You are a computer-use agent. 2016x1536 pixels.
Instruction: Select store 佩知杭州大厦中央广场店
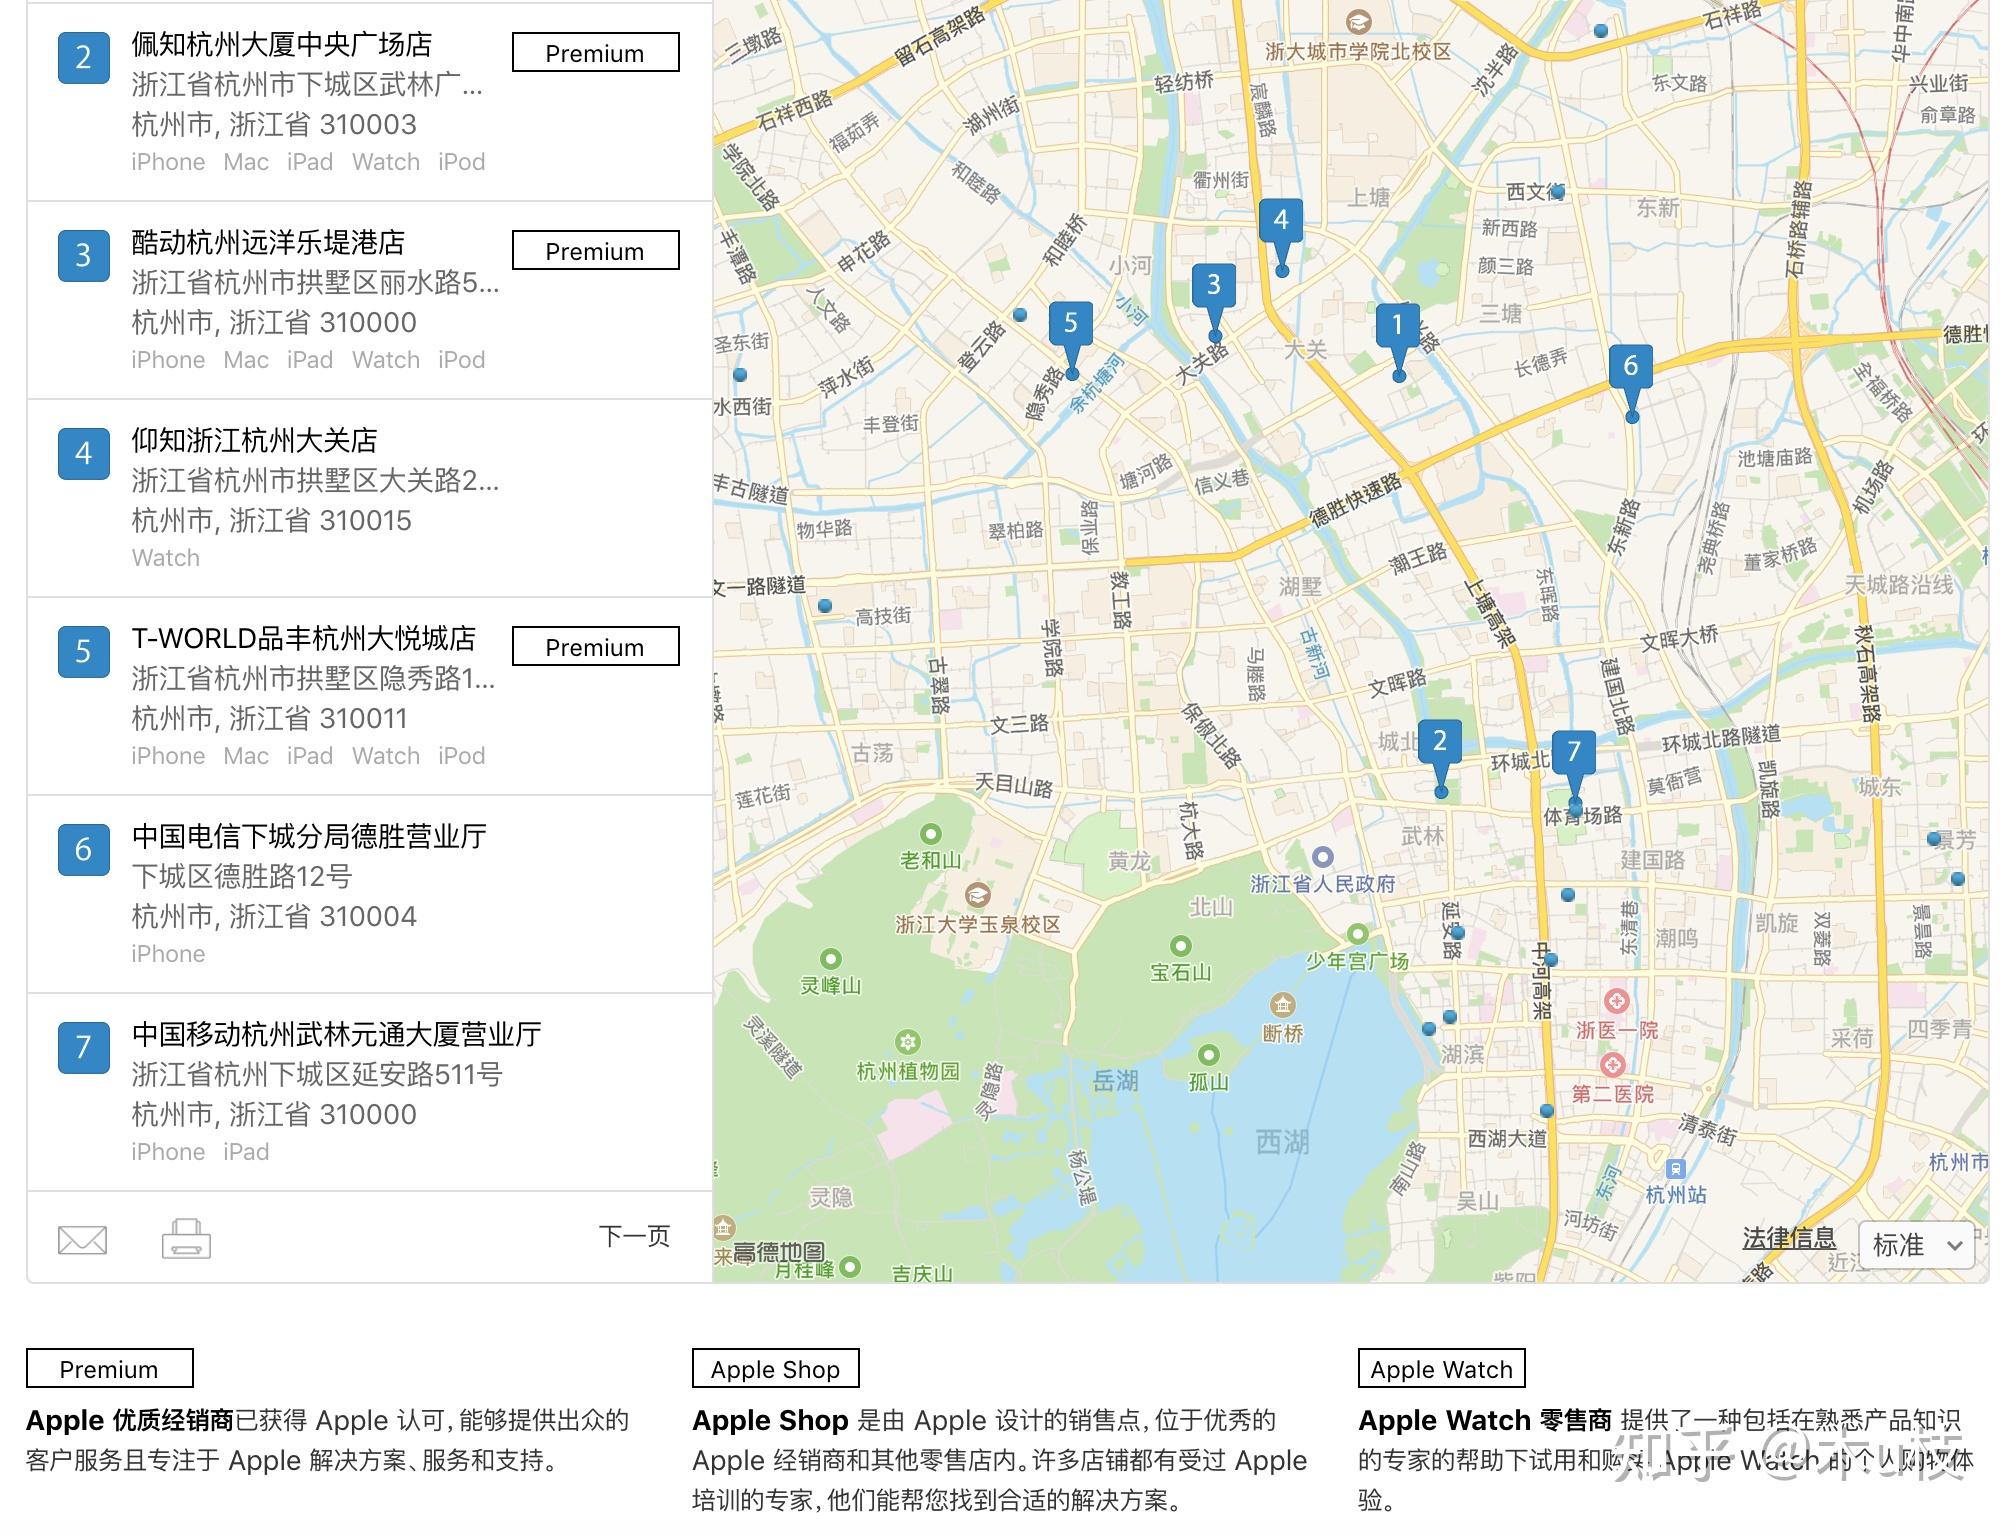282,45
